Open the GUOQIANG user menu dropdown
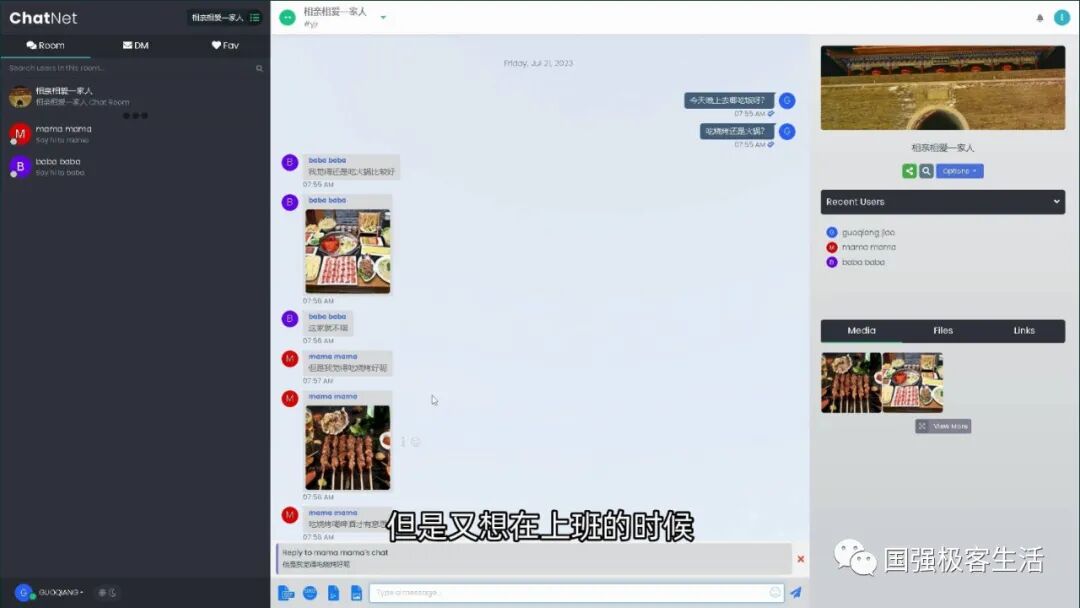This screenshot has width=1080, height=608. pos(61,592)
